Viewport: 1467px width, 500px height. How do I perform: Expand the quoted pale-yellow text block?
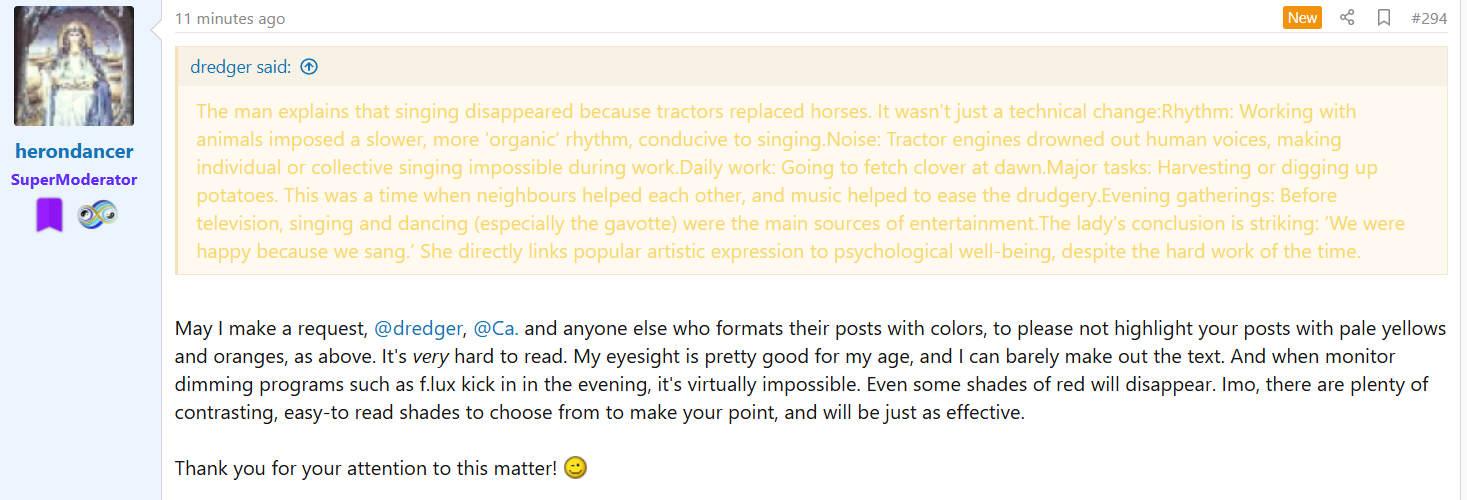coord(778,181)
